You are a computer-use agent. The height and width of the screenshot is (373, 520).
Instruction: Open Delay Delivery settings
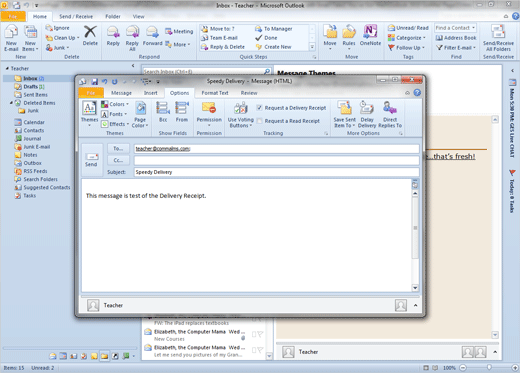(x=367, y=114)
